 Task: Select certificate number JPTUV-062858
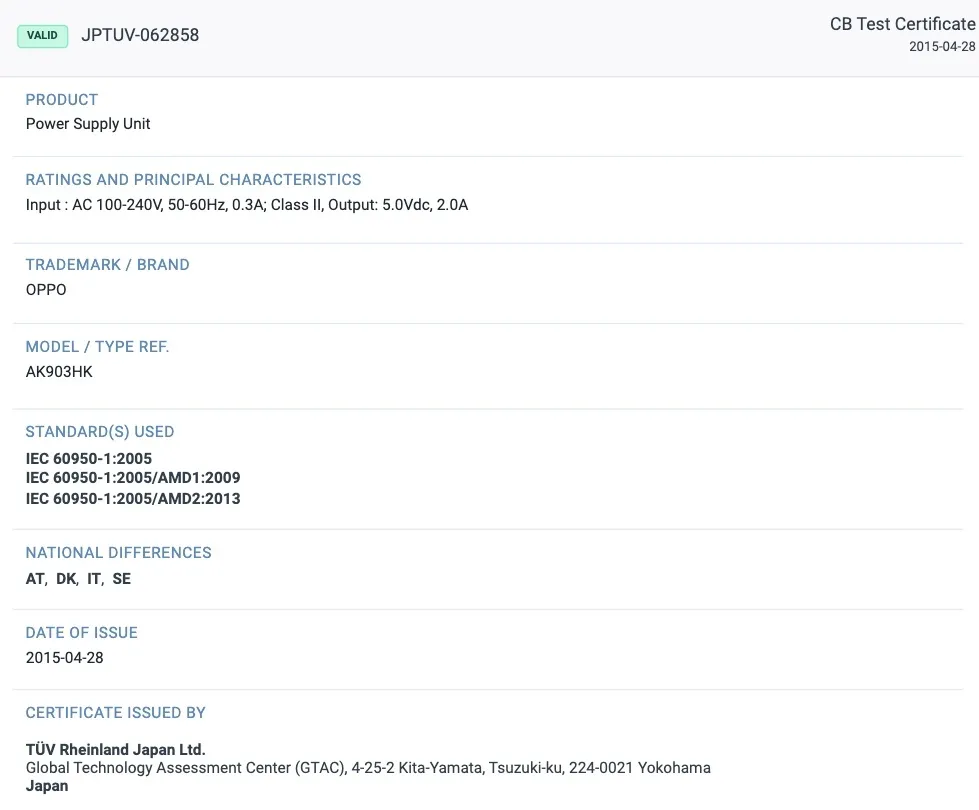[140, 35]
